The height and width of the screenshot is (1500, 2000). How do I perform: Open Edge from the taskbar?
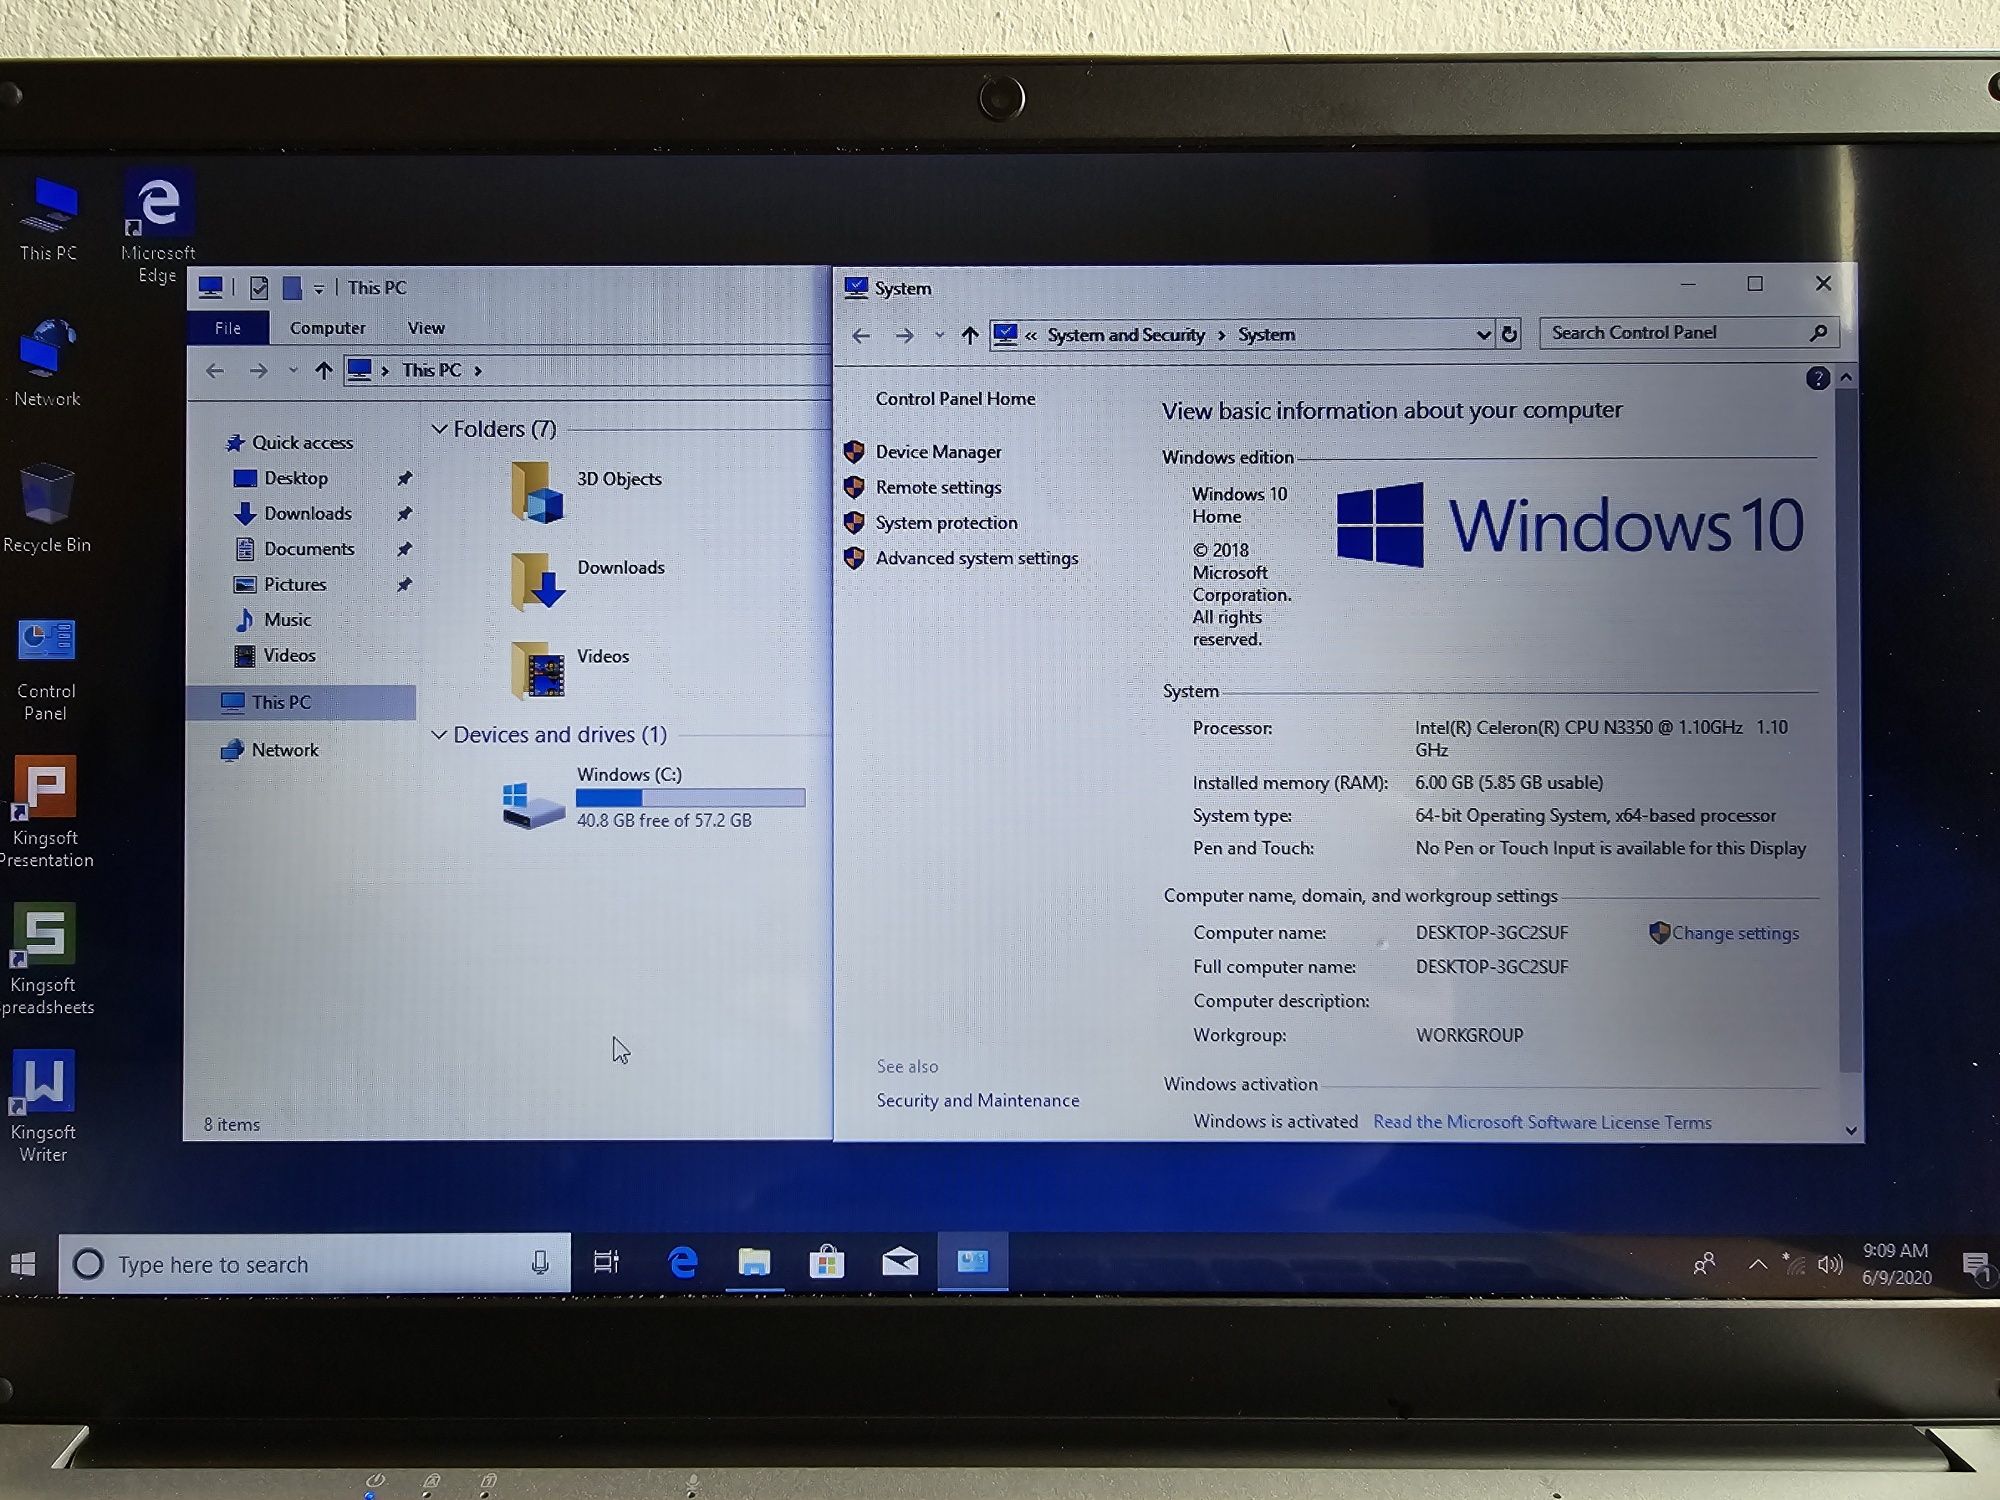pyautogui.click(x=683, y=1262)
